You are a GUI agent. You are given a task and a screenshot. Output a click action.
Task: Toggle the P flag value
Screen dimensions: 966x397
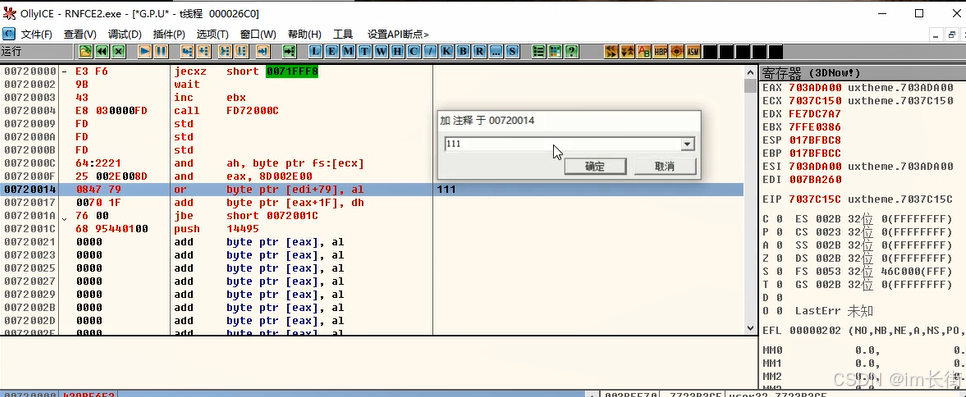tap(779, 232)
